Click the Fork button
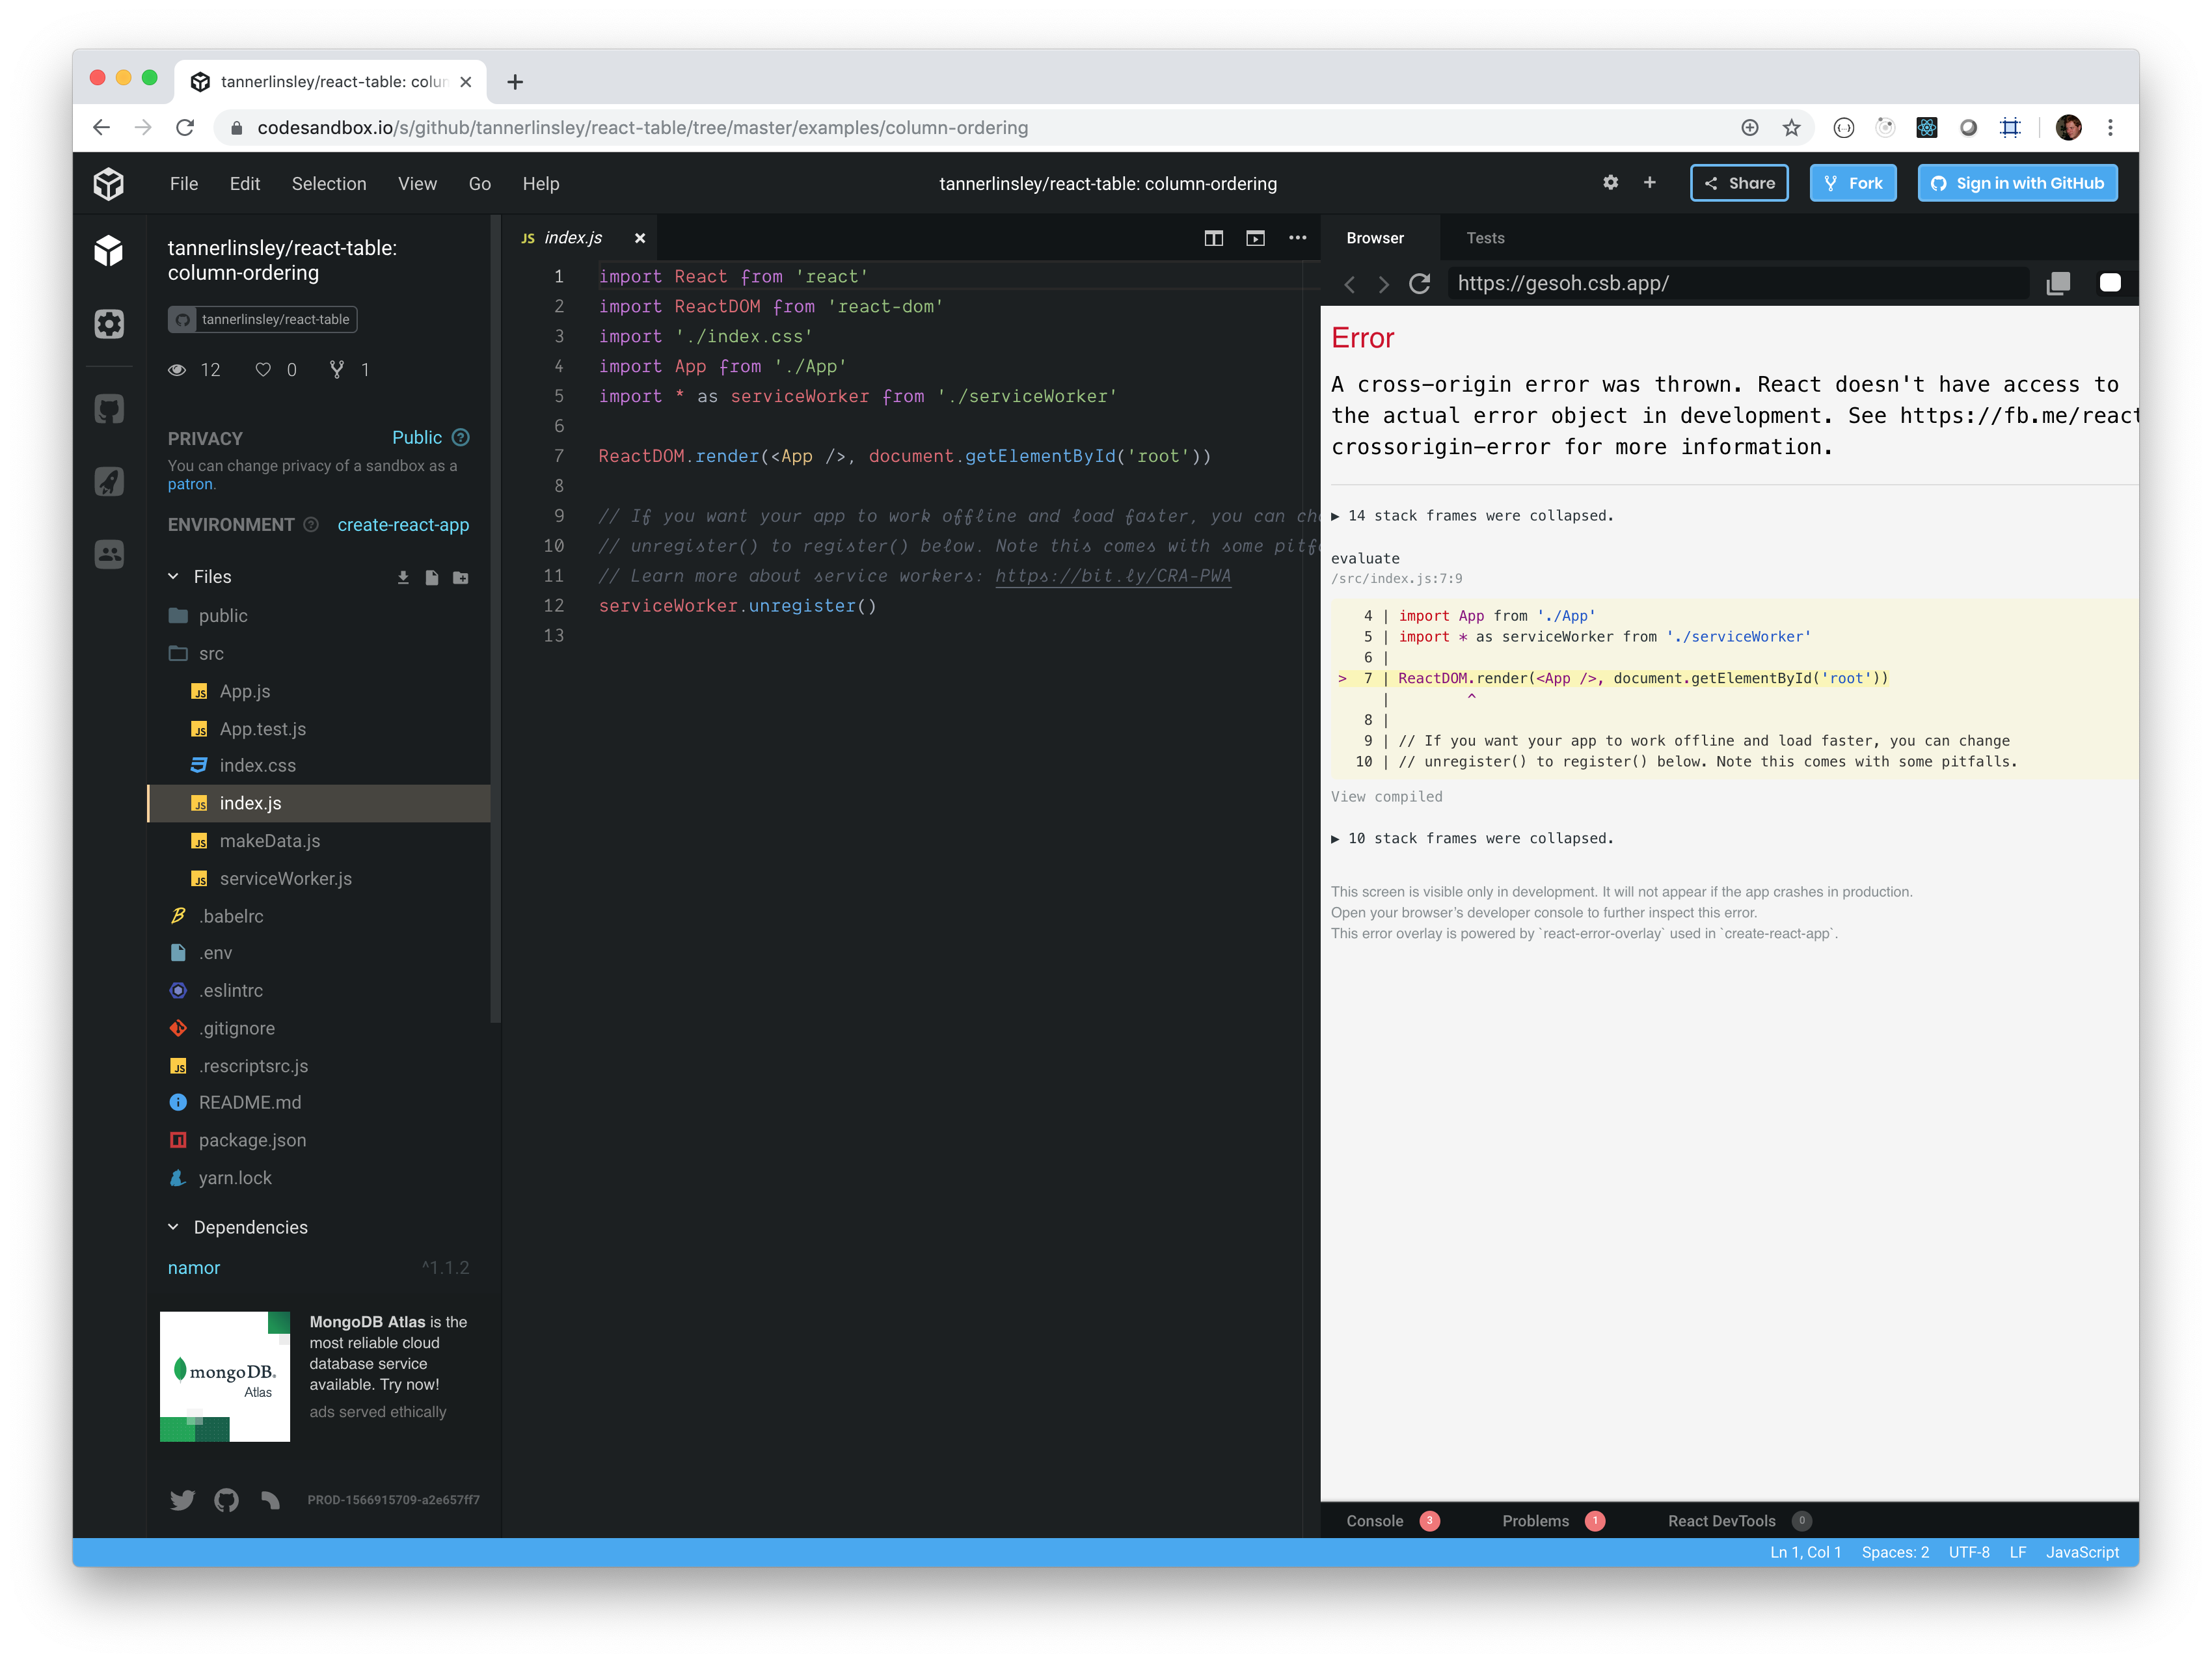 [1852, 183]
